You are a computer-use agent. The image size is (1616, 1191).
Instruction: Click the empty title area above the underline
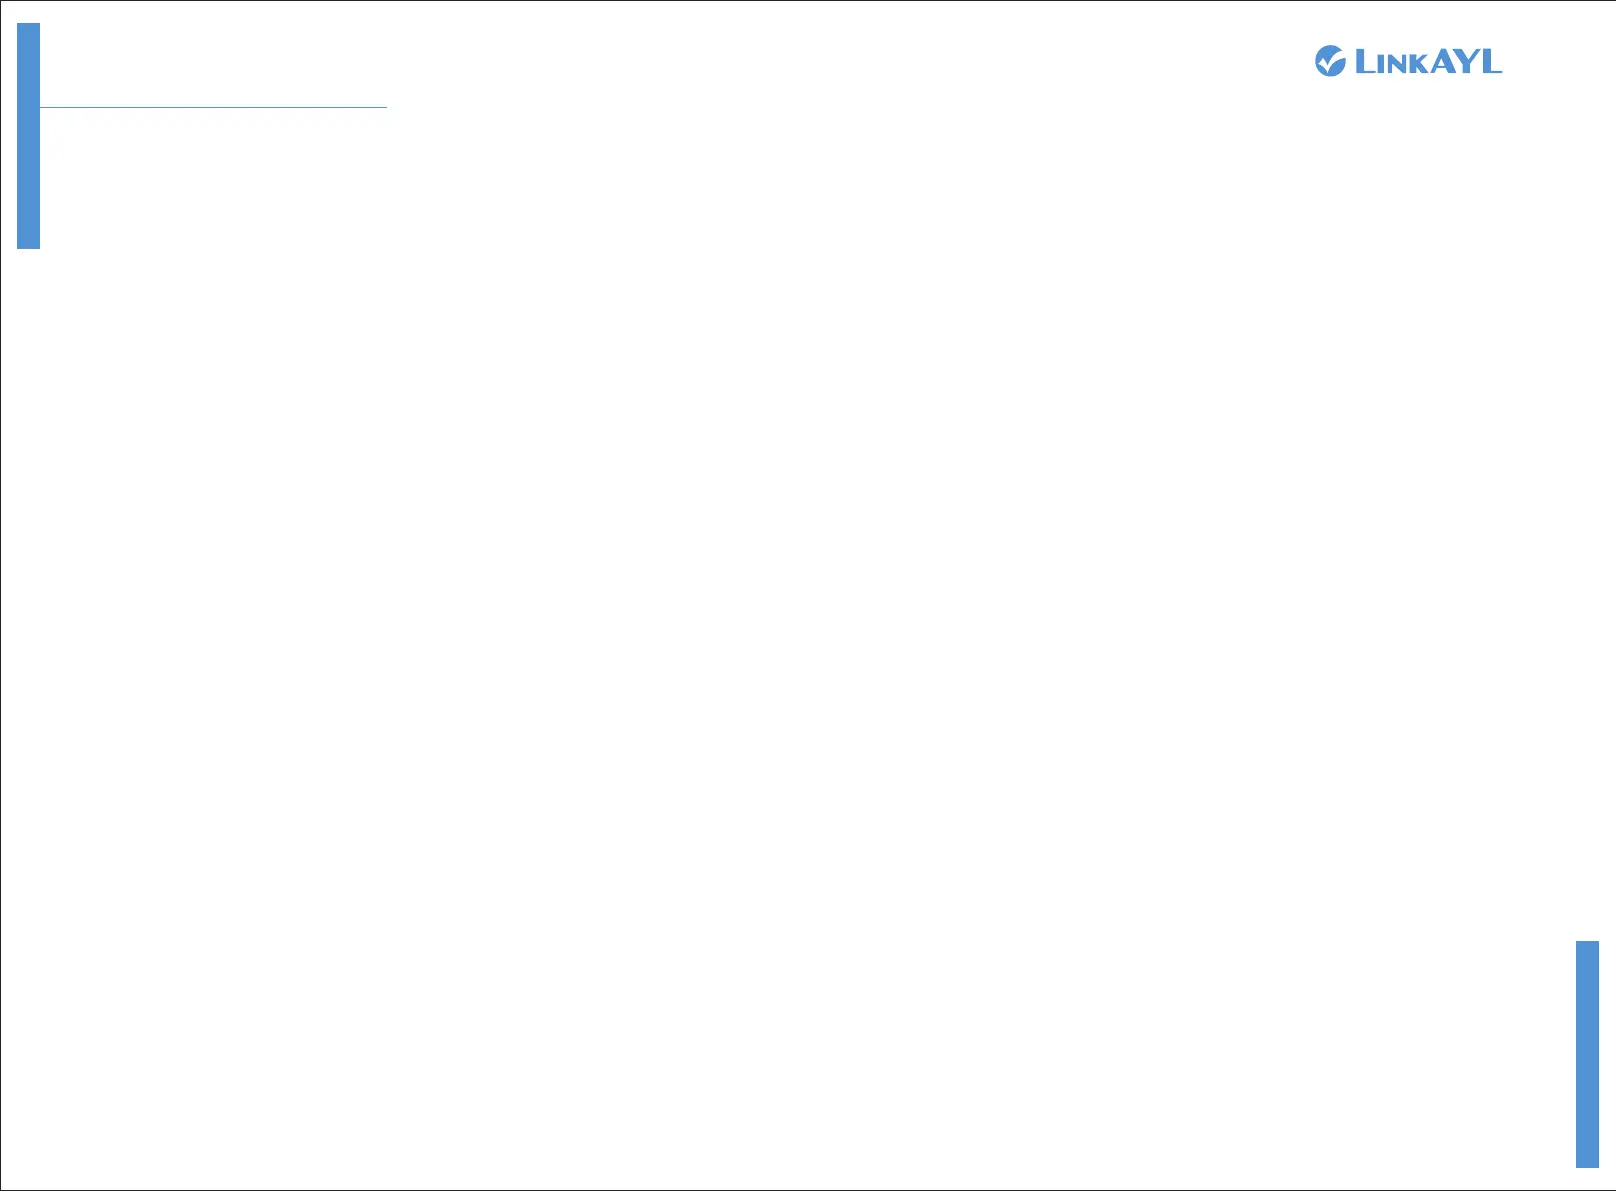pos(213,65)
